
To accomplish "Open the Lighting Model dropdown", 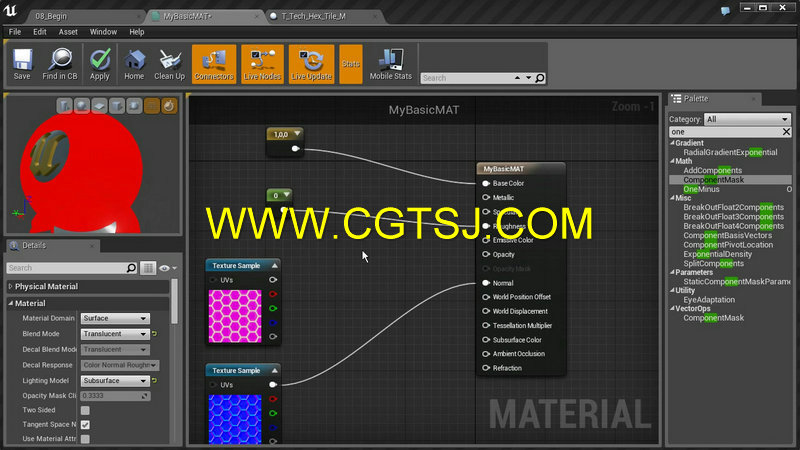I will (x=115, y=381).
